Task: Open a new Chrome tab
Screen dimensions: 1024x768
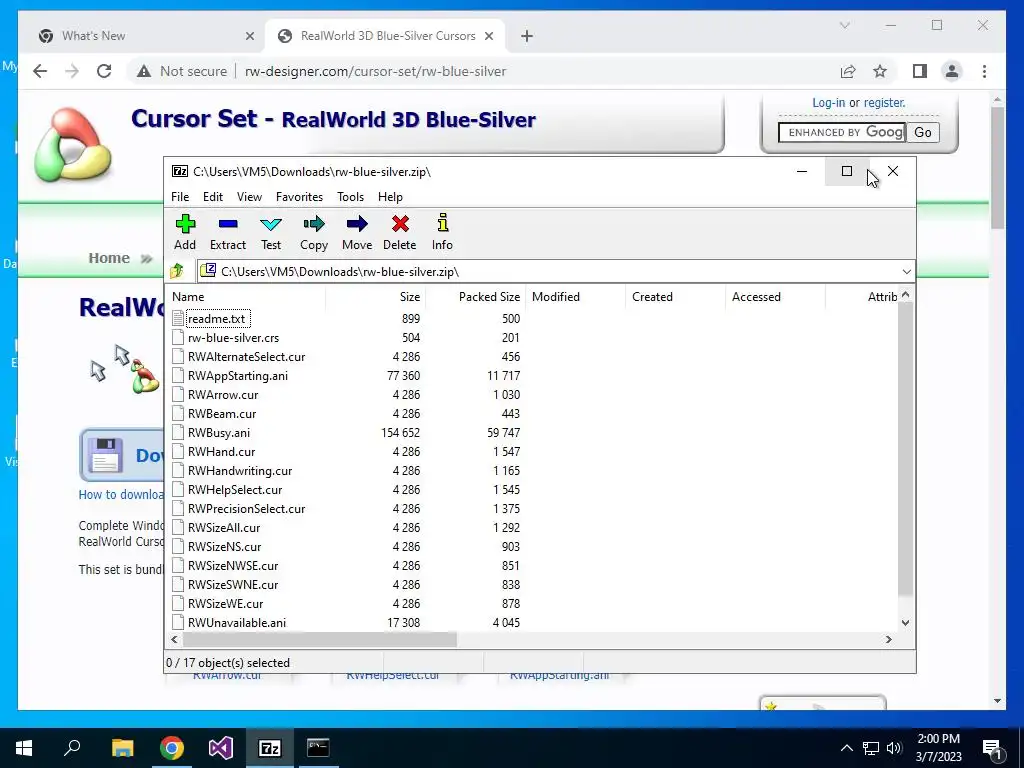Action: (x=527, y=36)
